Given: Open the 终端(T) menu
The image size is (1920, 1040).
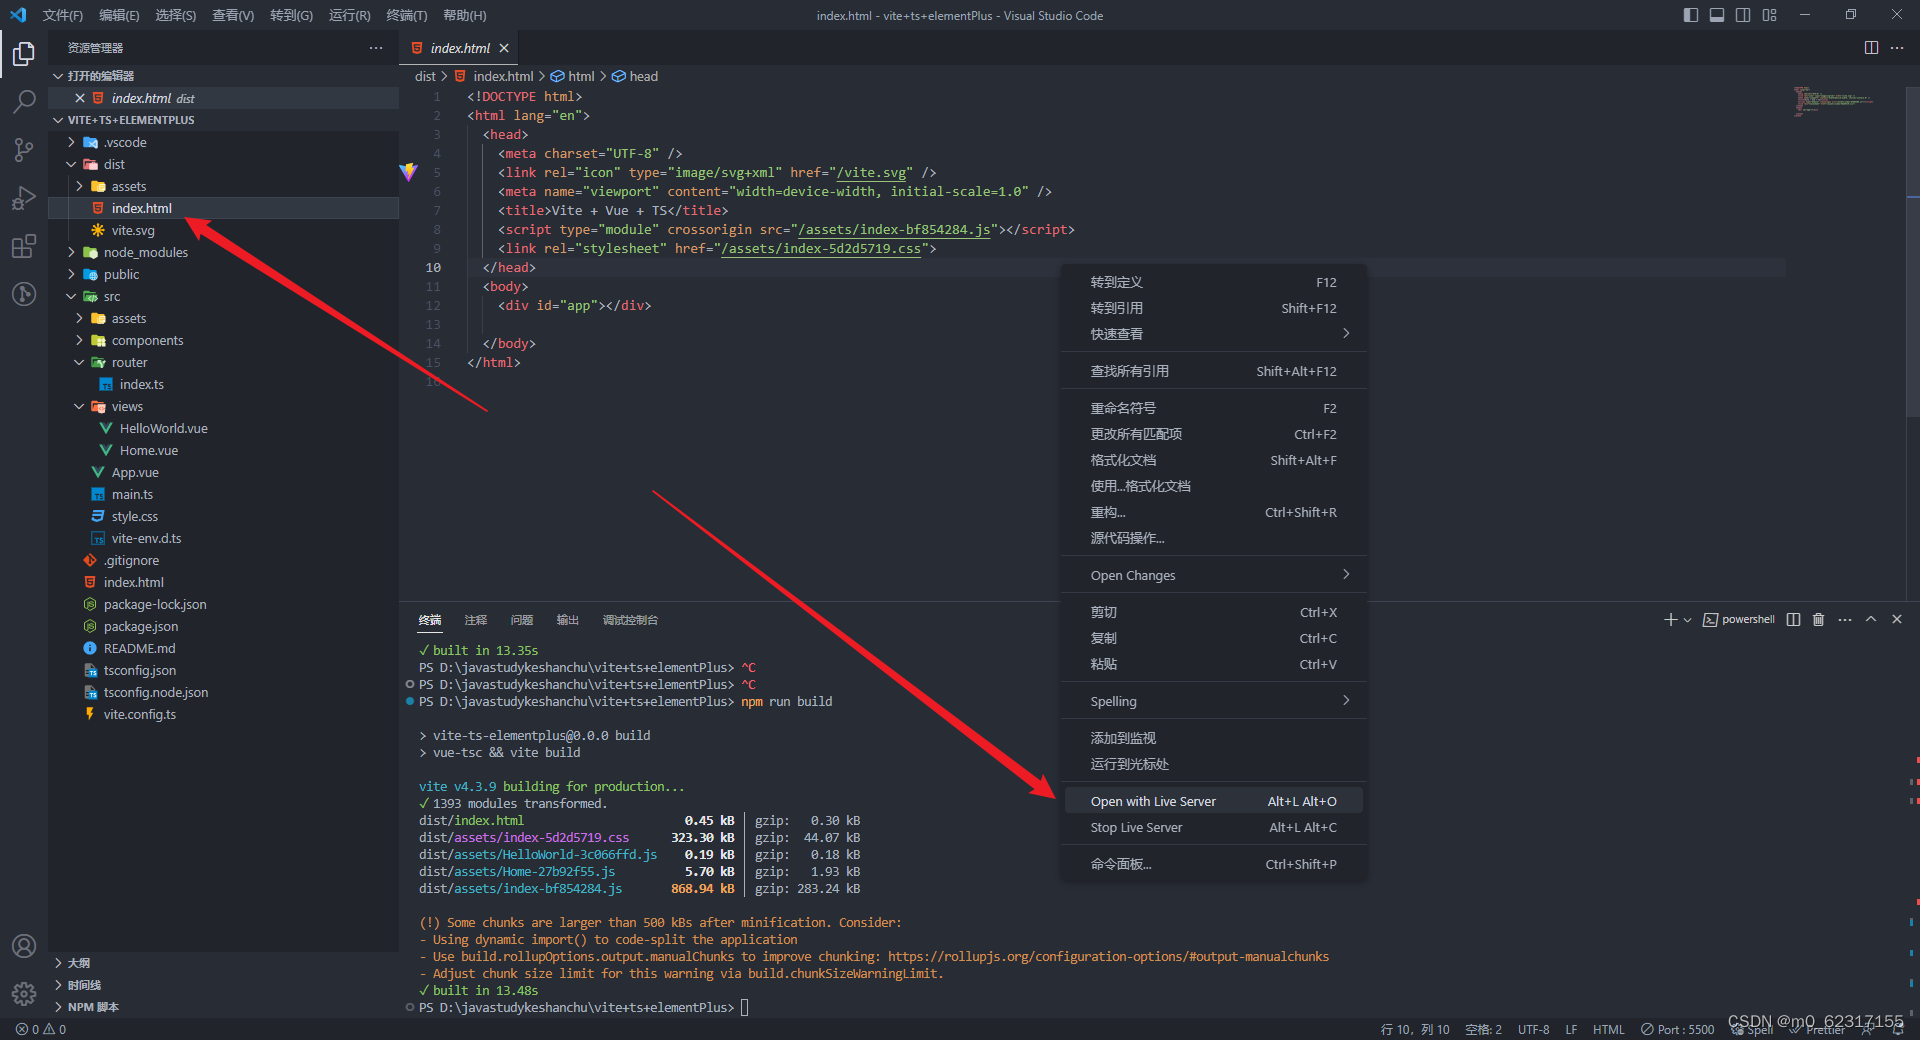Looking at the screenshot, I should tap(406, 15).
